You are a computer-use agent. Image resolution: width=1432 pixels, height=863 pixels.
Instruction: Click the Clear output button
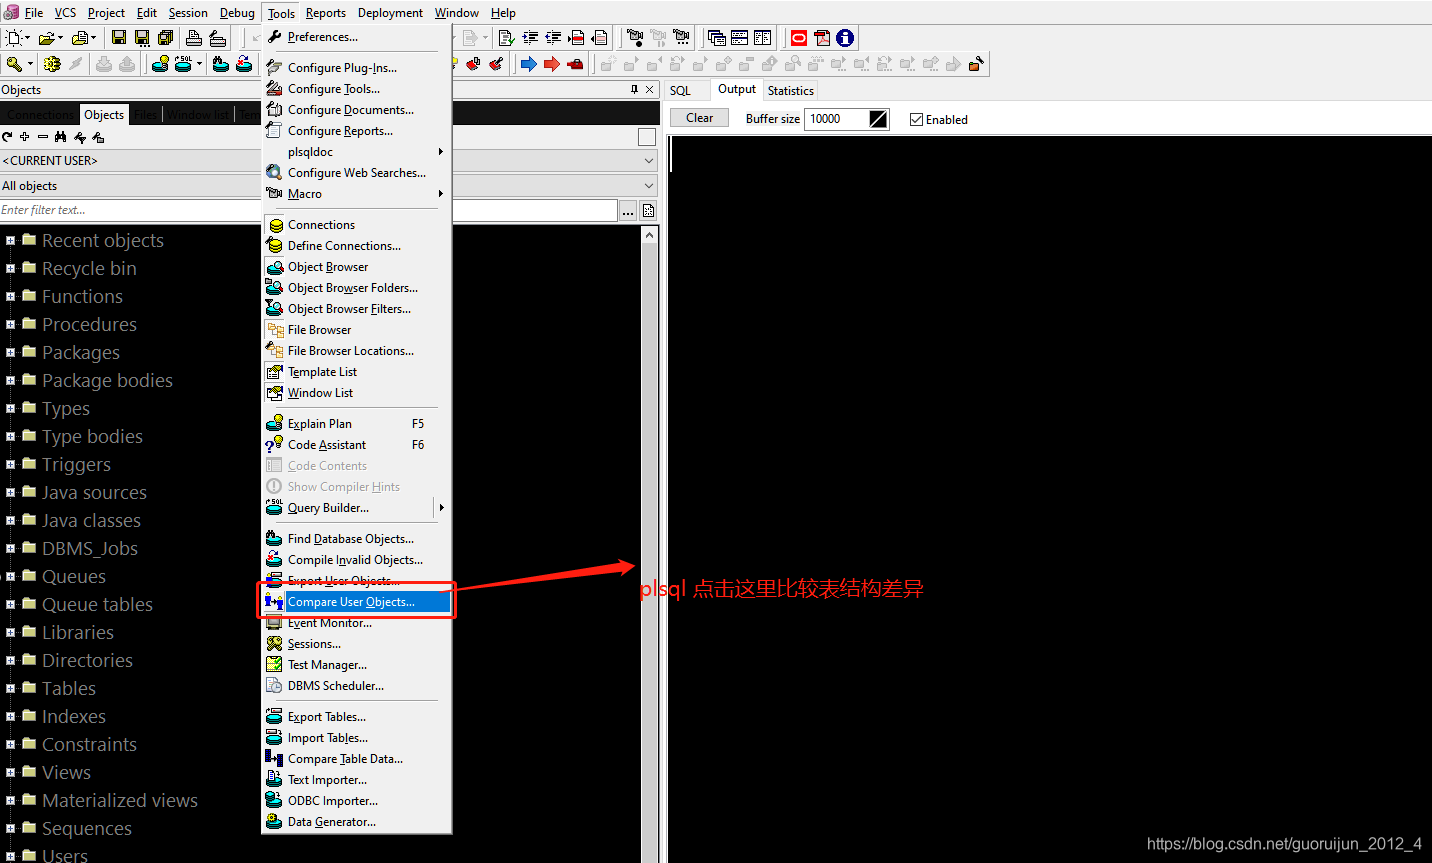pyautogui.click(x=700, y=118)
